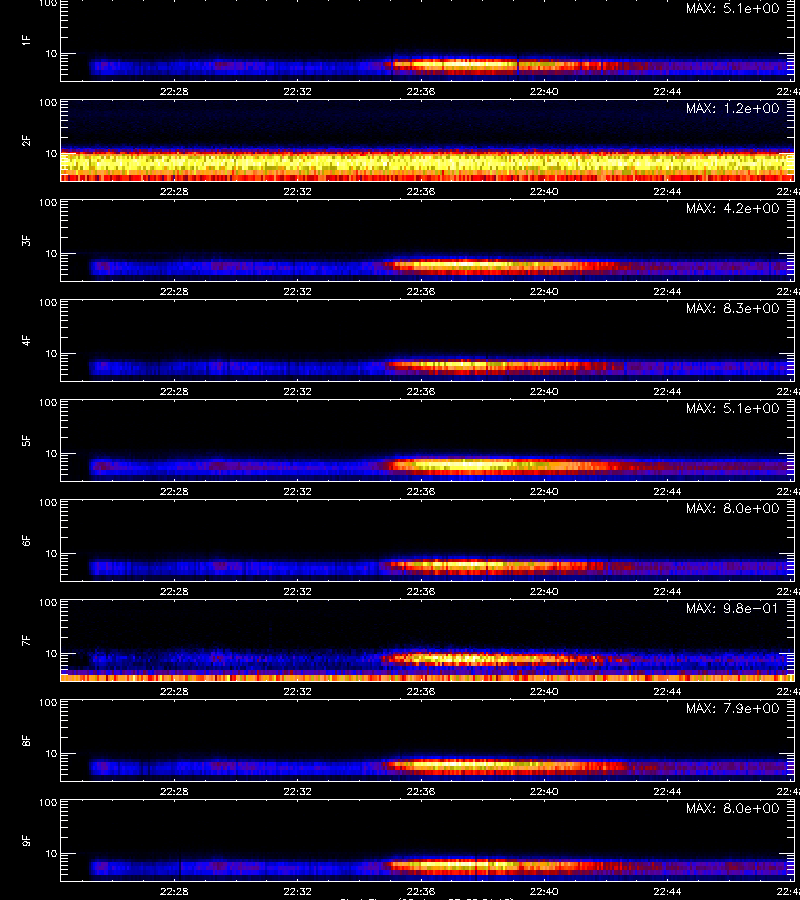Click the 22:44 tick label of panel 9F
The height and width of the screenshot is (900, 800).
tap(667, 891)
